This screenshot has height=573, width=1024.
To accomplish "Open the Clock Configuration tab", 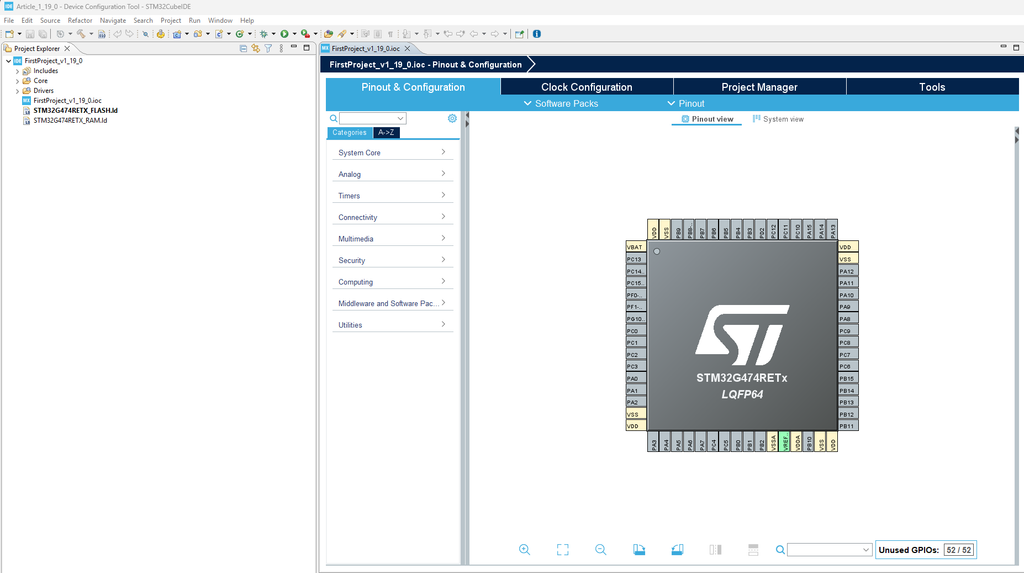I will coord(586,87).
